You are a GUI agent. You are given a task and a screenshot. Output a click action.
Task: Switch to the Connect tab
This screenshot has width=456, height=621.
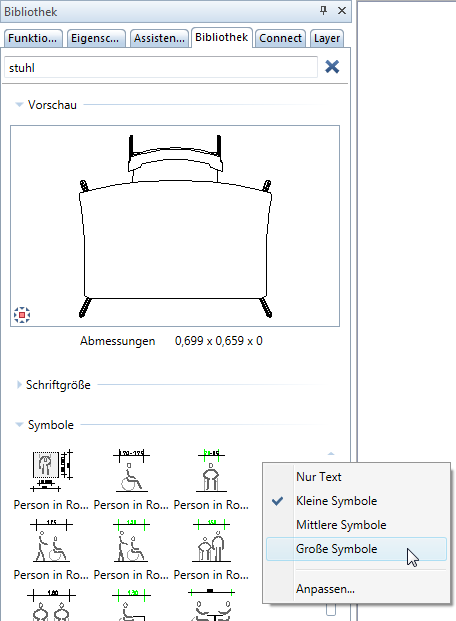pos(280,38)
